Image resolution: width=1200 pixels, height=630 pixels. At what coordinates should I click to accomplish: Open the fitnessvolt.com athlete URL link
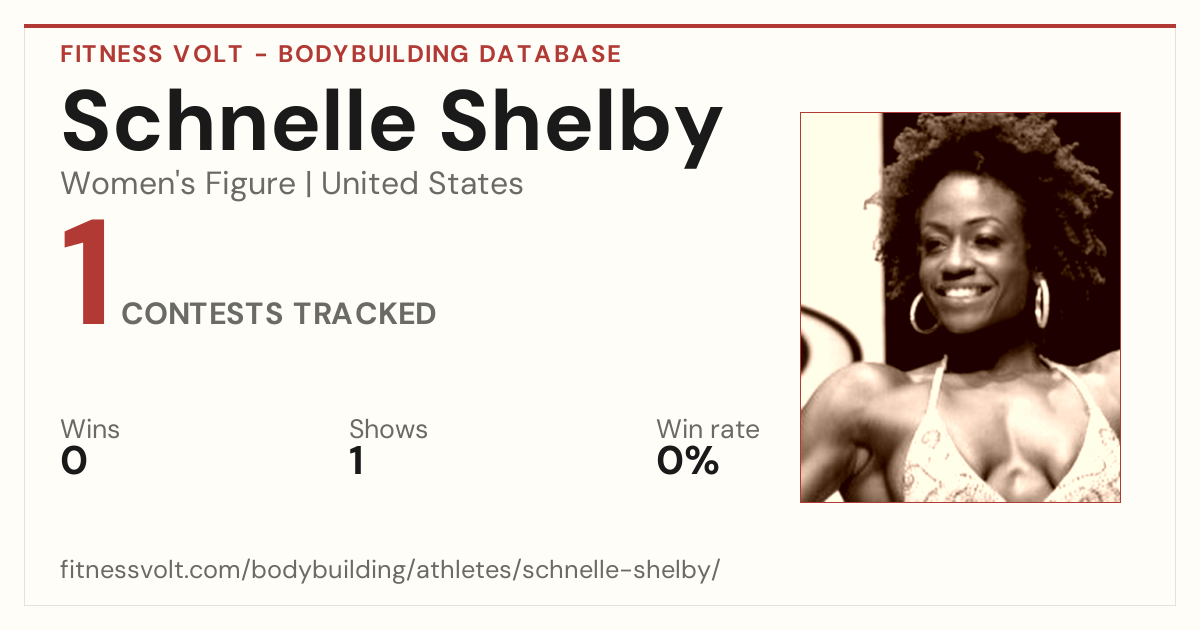pyautogui.click(x=390, y=570)
